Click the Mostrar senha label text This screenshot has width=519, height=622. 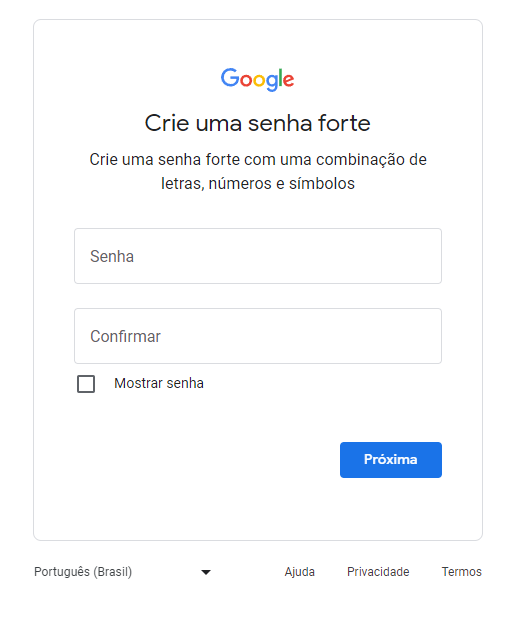pos(159,383)
